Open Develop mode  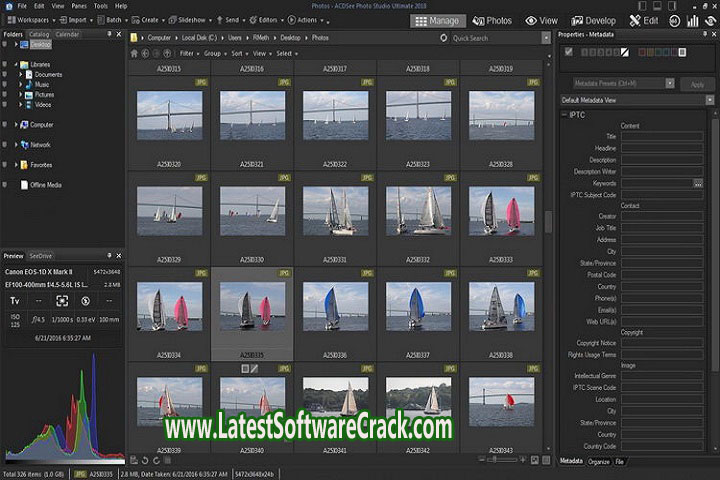pyautogui.click(x=594, y=20)
